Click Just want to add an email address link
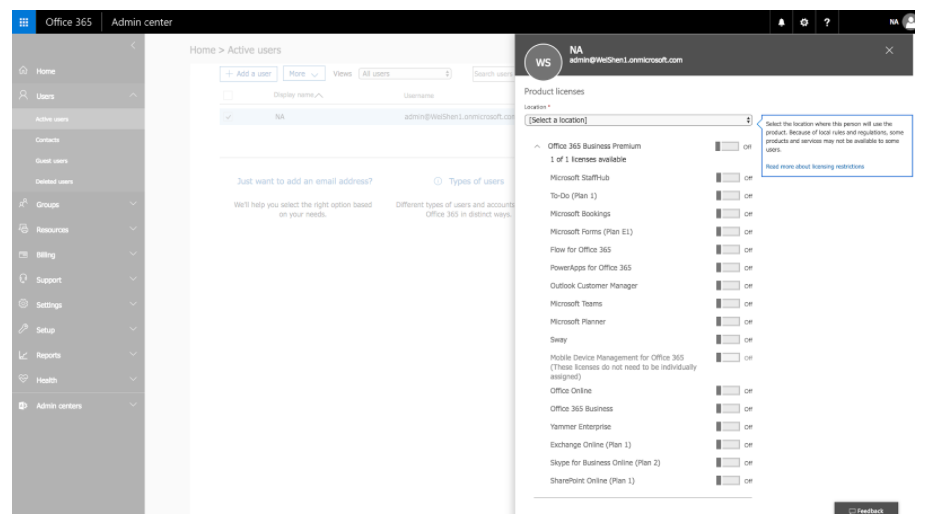The image size is (929, 529). tap(305, 181)
